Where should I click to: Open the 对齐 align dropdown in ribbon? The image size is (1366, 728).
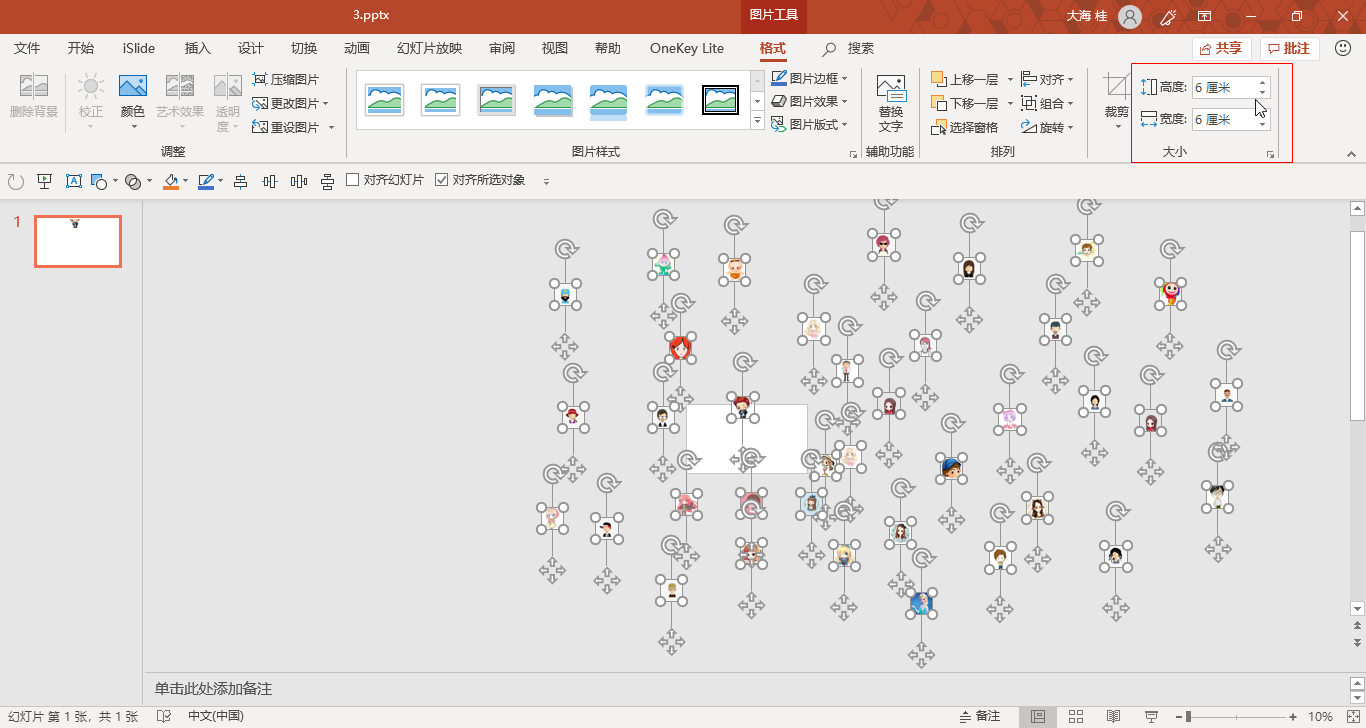(1047, 79)
